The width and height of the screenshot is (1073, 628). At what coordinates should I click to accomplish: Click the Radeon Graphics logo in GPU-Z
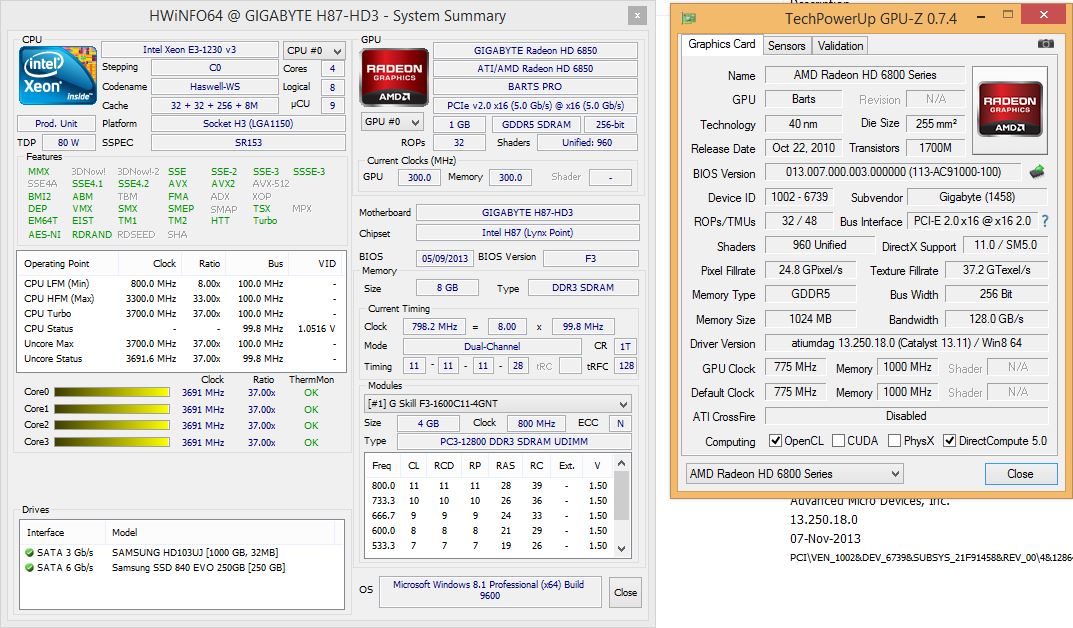pyautogui.click(x=1009, y=109)
